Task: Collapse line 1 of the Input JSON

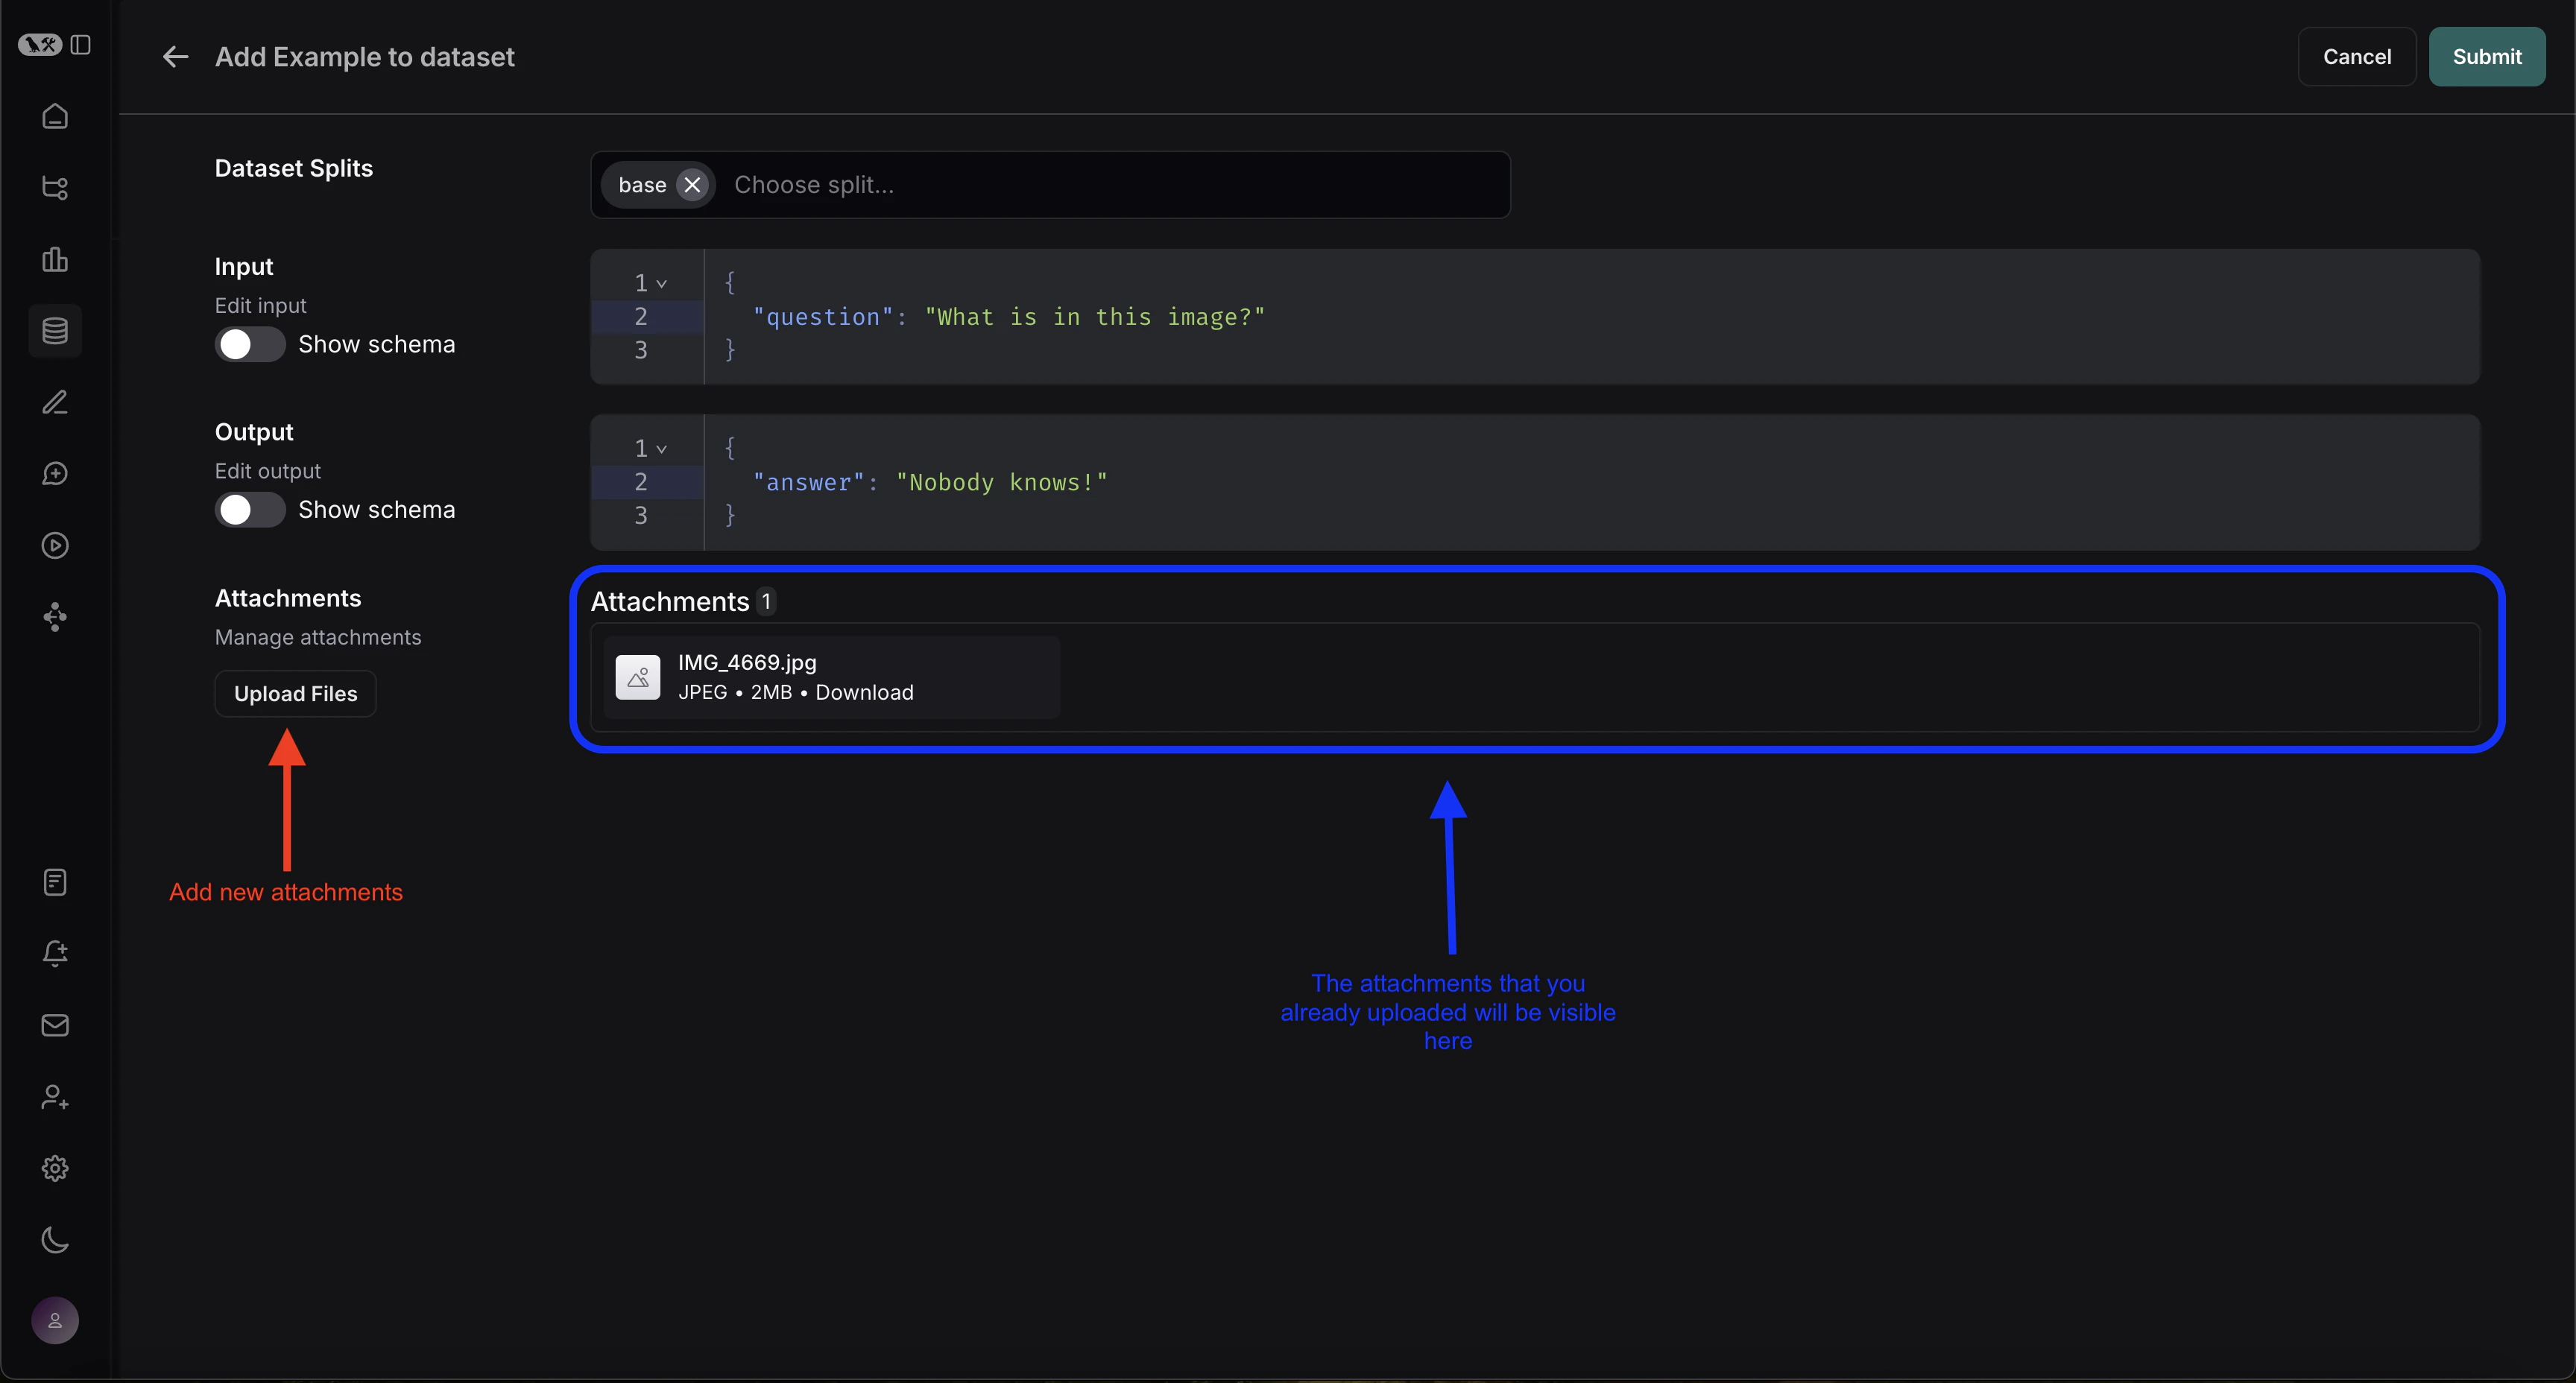Action: 662,283
